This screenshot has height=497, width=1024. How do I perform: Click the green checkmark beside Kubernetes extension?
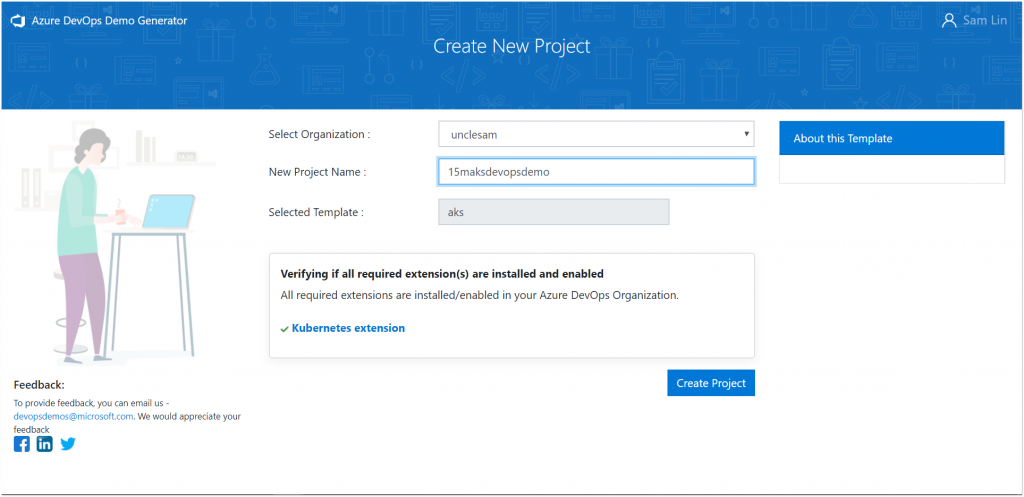pyautogui.click(x=284, y=329)
